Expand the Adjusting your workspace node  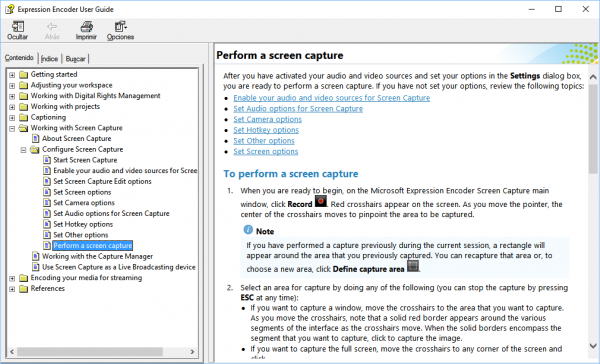tap(12, 86)
